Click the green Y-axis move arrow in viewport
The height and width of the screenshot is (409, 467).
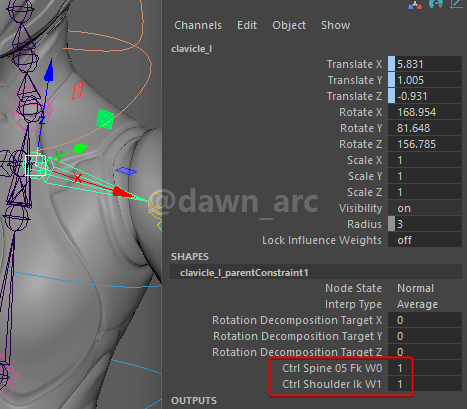pos(80,148)
